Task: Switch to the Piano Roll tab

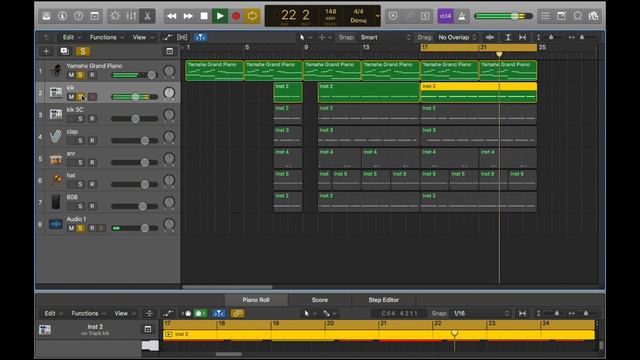Action: tap(256, 300)
